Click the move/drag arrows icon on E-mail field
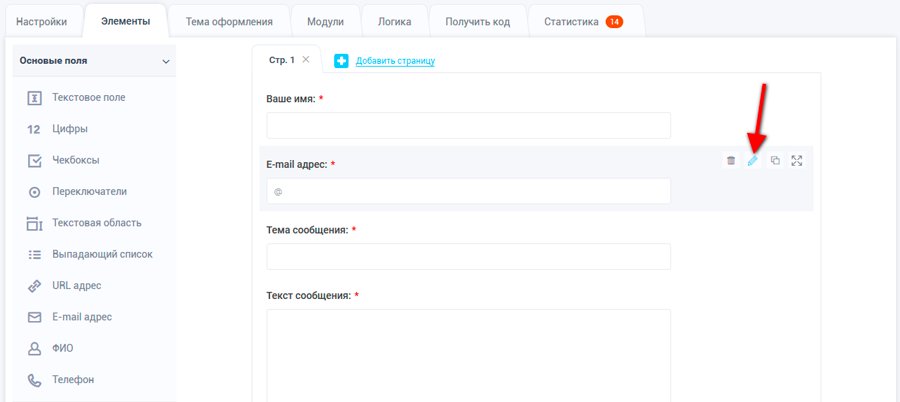 point(797,161)
